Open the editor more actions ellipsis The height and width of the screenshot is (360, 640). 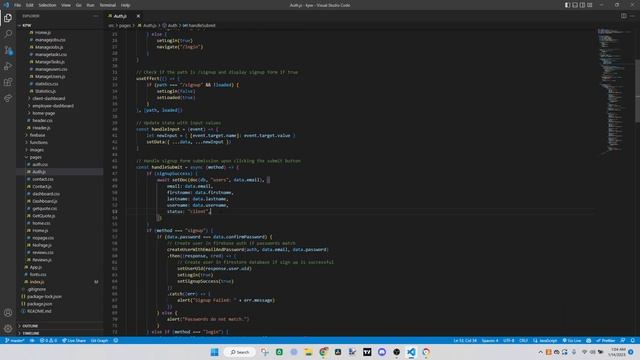[x=632, y=16]
